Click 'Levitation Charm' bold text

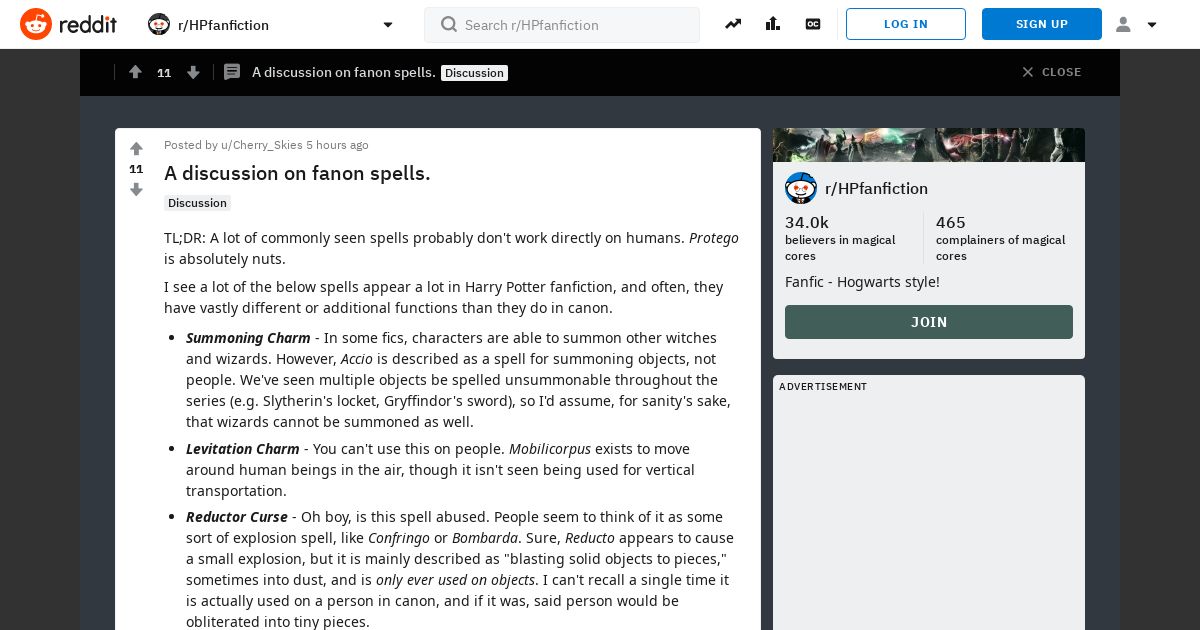point(243,449)
